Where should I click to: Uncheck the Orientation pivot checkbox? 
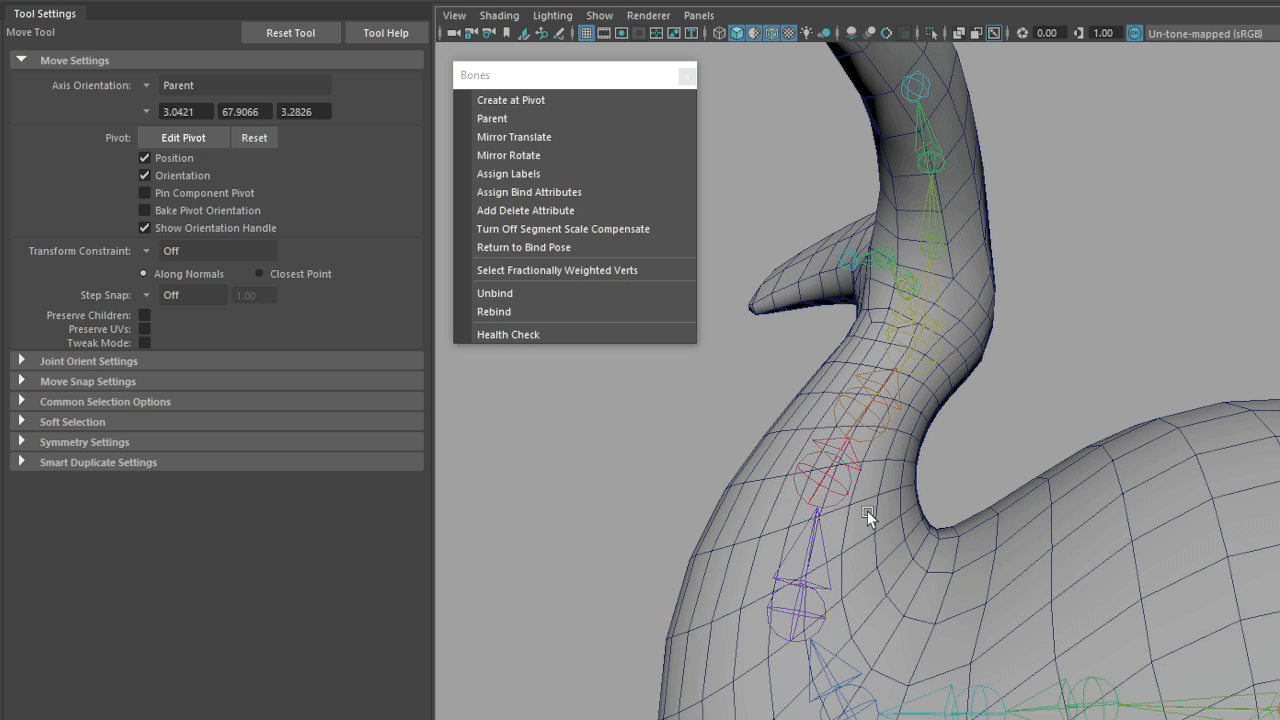point(144,175)
